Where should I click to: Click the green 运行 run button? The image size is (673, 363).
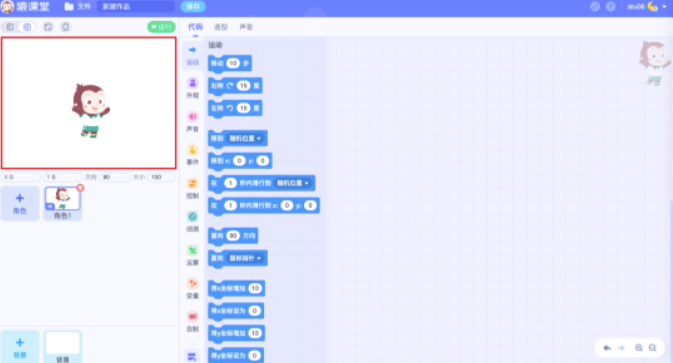161,27
